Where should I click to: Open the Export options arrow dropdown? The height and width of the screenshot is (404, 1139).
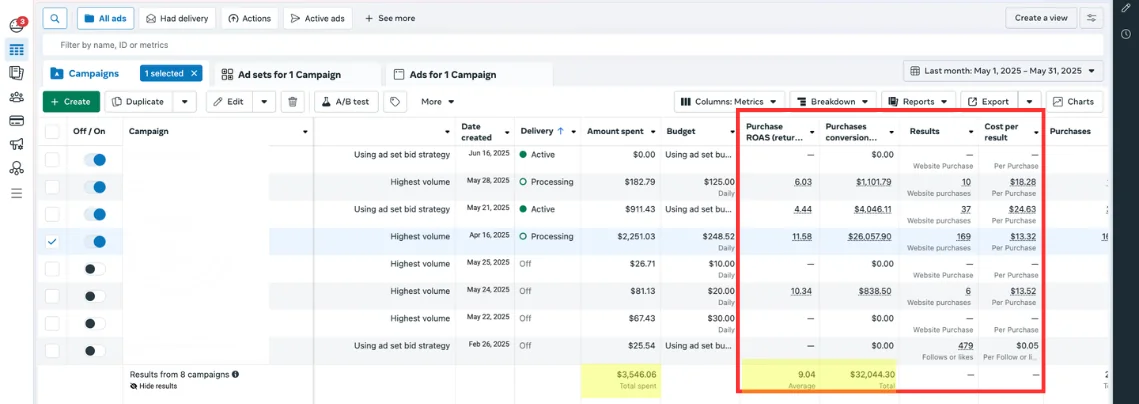point(1030,102)
